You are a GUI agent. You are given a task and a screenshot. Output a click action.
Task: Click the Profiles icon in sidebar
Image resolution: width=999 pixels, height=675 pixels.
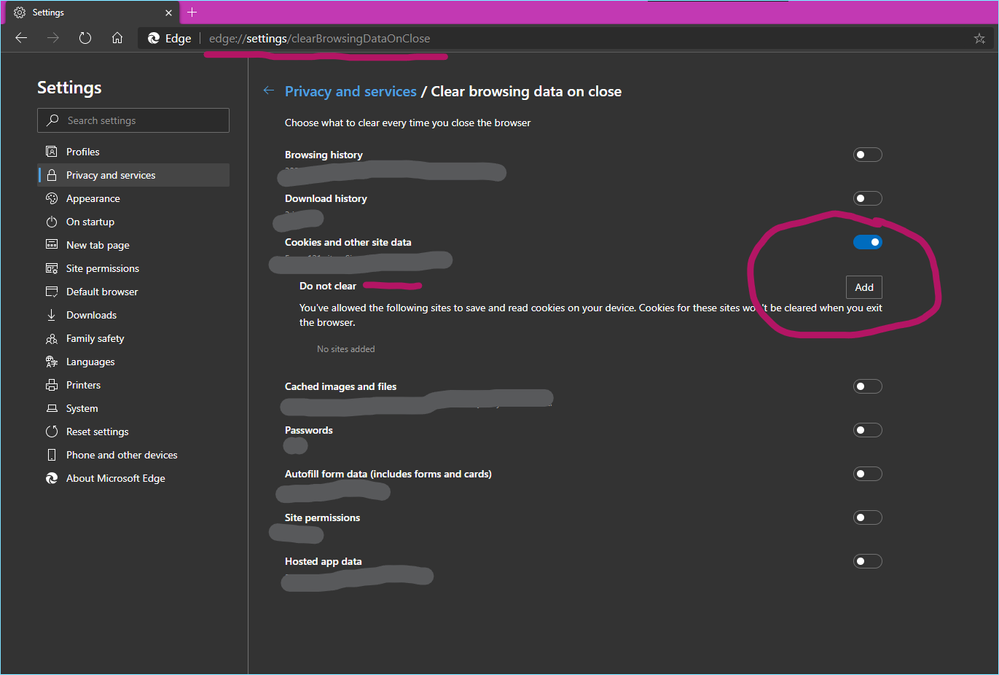tap(52, 152)
